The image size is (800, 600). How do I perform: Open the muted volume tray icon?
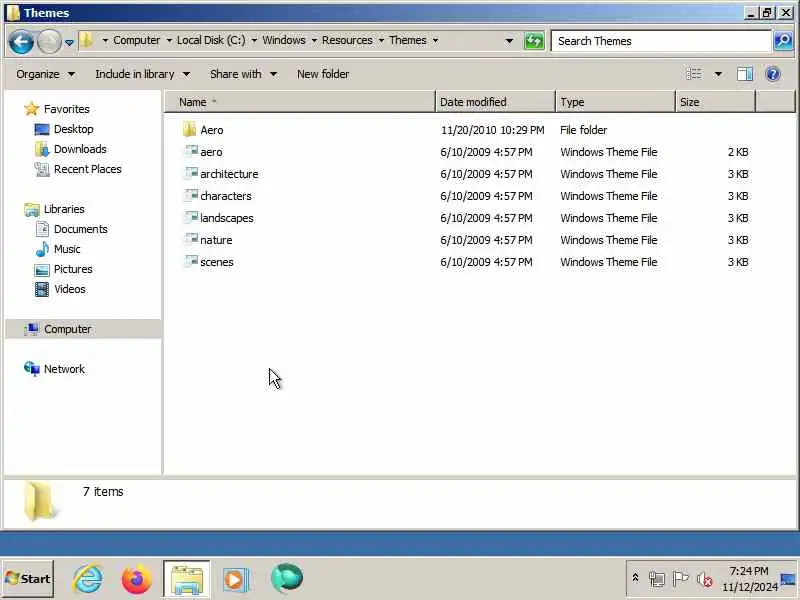click(x=705, y=579)
